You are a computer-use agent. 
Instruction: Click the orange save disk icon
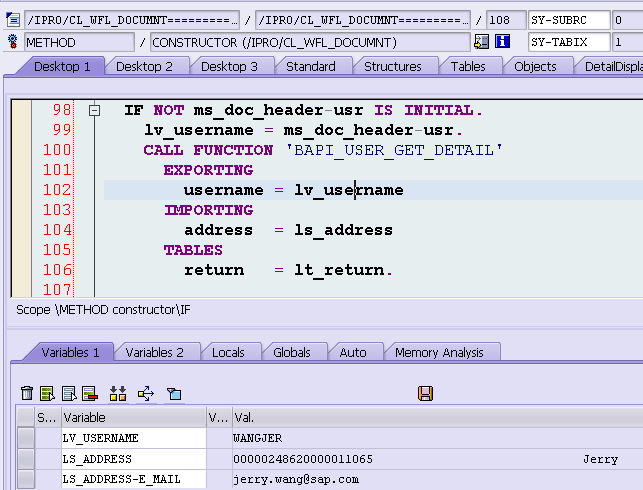425,393
